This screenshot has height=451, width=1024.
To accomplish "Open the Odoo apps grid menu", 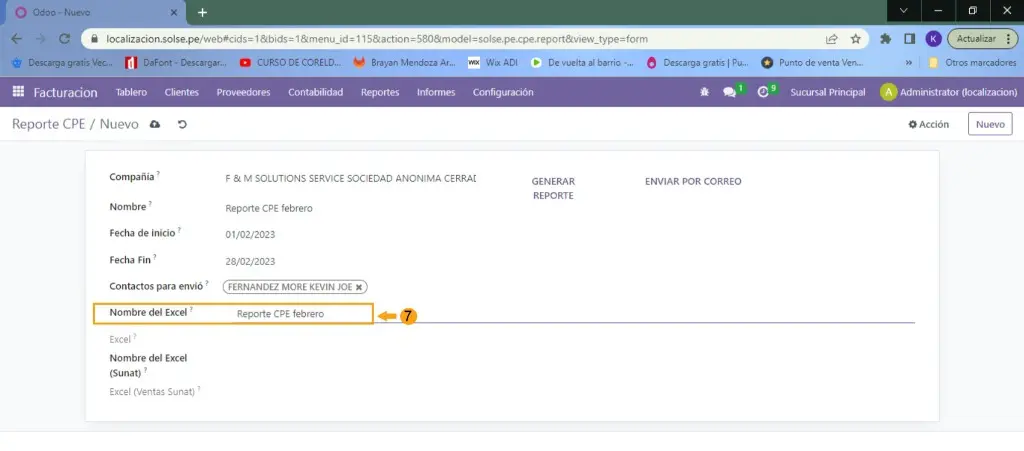I will (18, 92).
